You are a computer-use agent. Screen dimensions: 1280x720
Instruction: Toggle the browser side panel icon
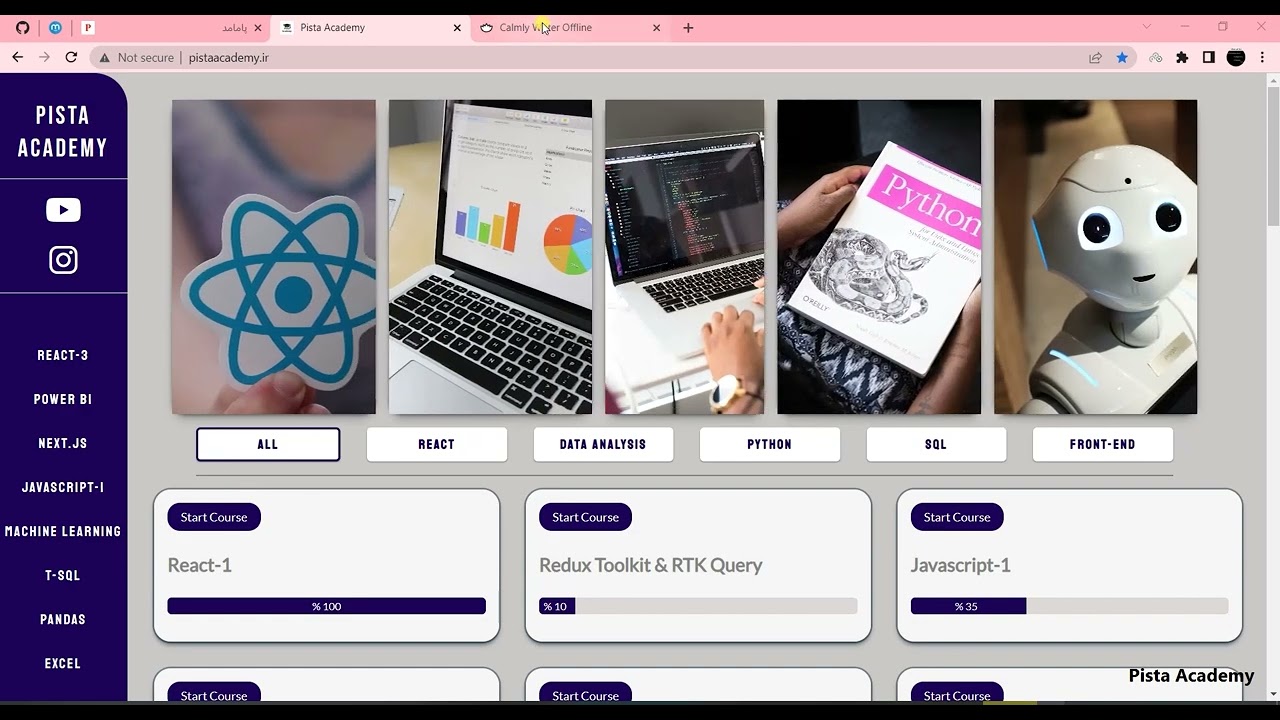point(1208,58)
